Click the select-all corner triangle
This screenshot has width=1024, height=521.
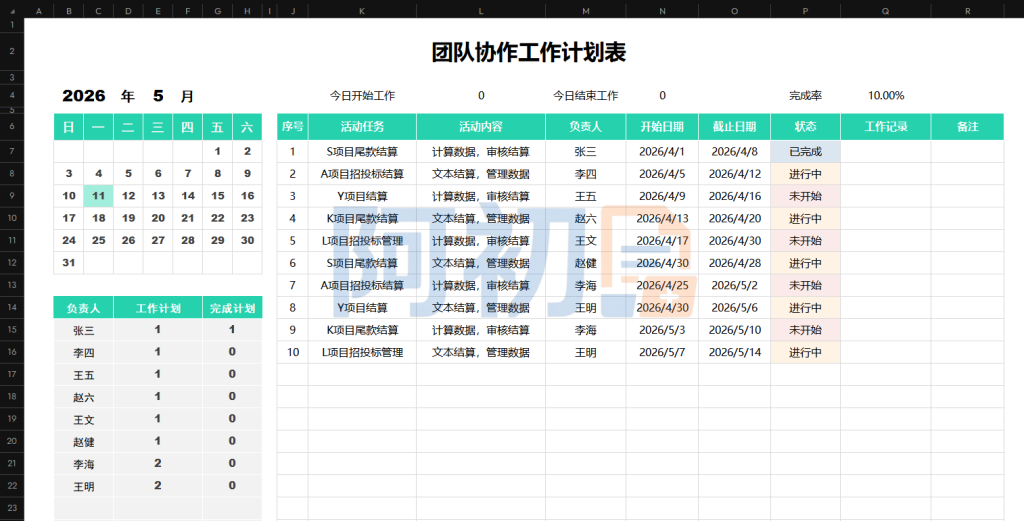[x=12, y=10]
